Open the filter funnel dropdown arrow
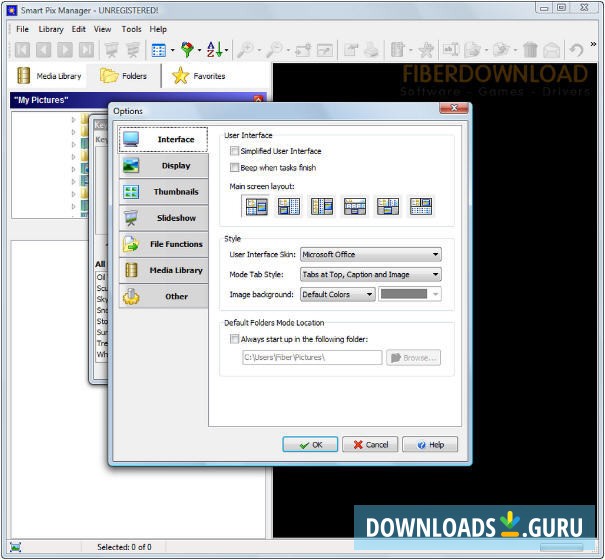 [199, 50]
